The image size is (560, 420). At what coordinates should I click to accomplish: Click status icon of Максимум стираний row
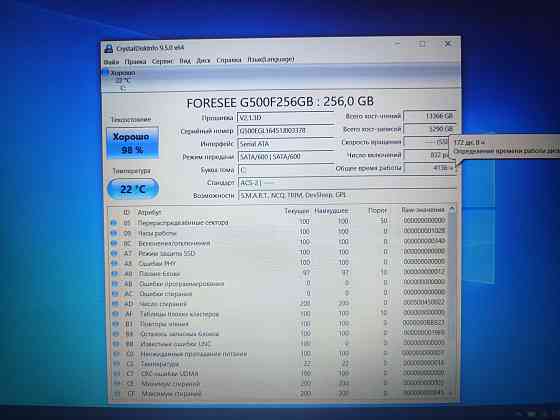click(x=117, y=394)
